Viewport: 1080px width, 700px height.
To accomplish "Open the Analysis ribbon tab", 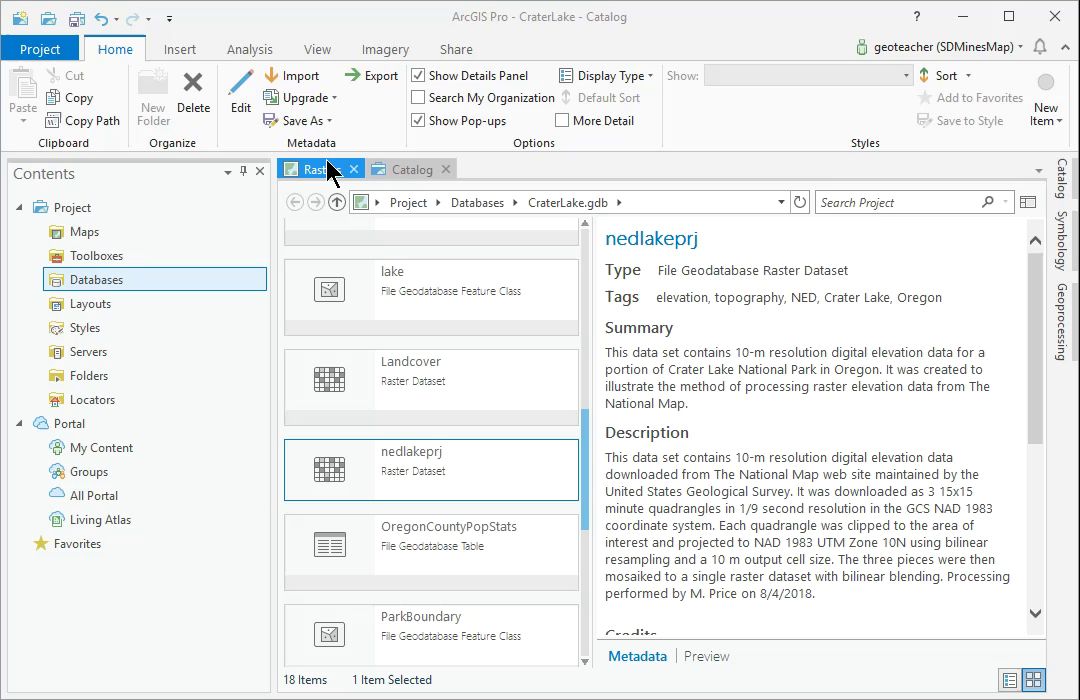I will tap(249, 50).
